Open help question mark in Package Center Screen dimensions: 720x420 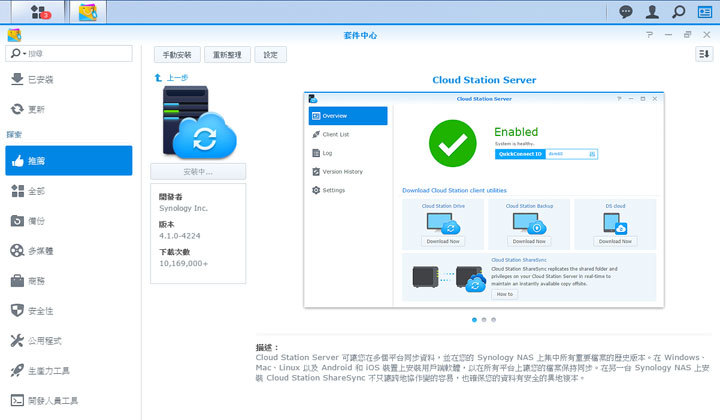click(649, 35)
